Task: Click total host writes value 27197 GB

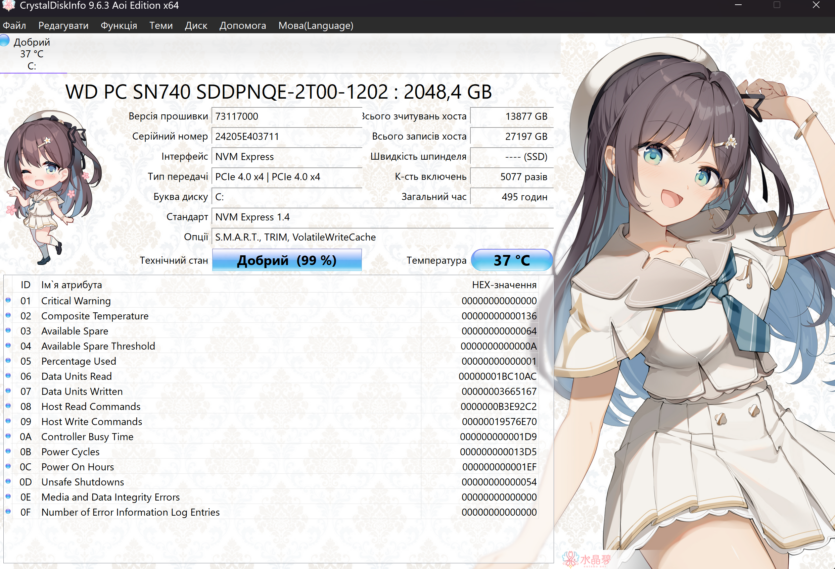Action: click(x=512, y=136)
